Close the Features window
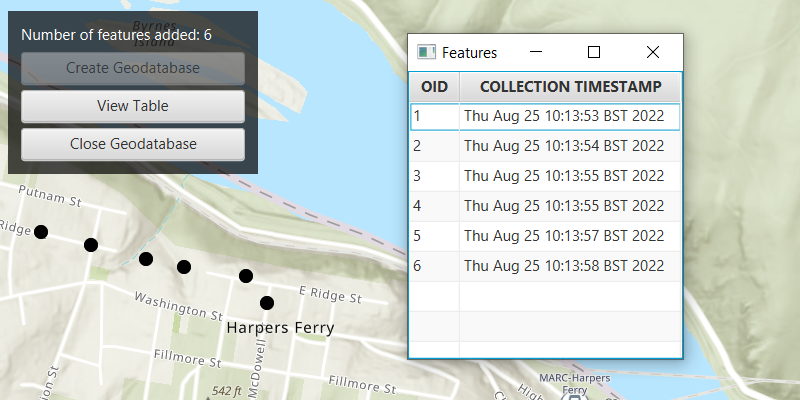This screenshot has height=400, width=800. tap(653, 52)
